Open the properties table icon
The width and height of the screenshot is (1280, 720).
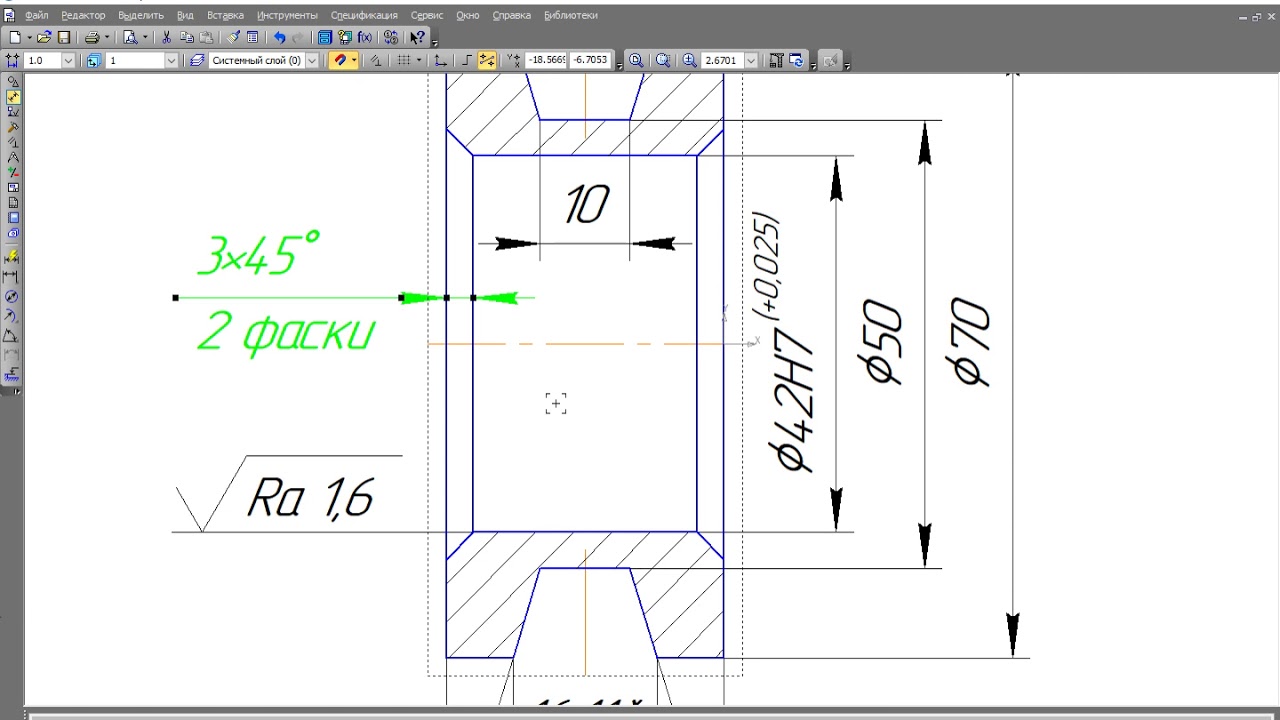click(x=253, y=37)
